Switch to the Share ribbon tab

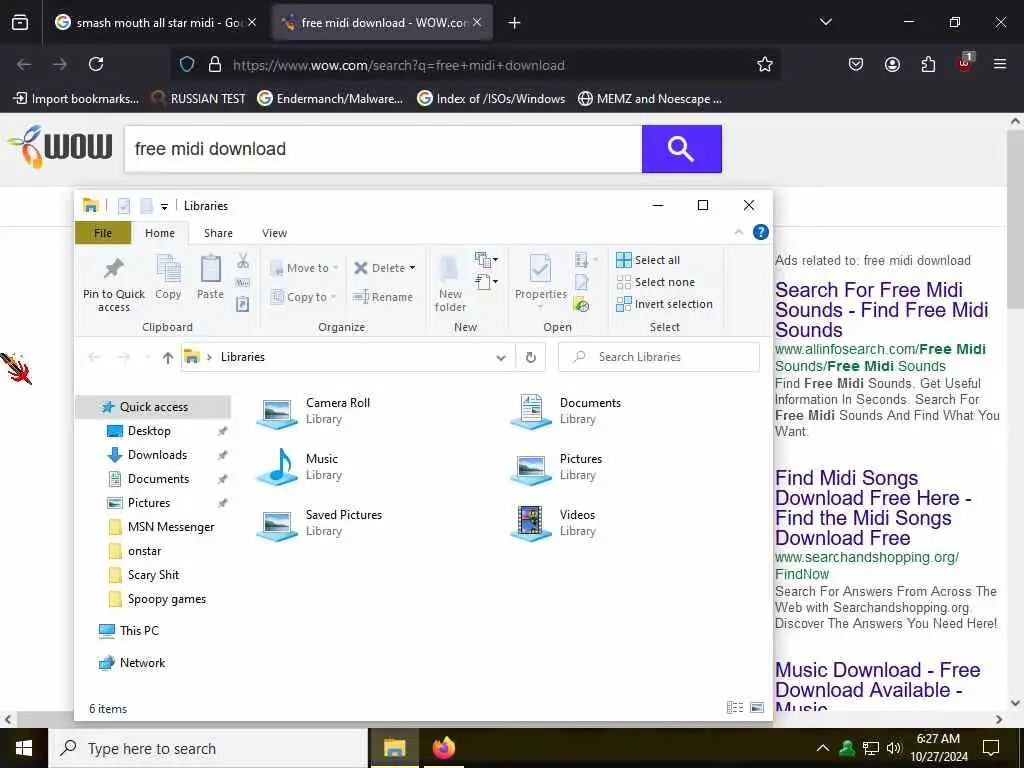(218, 233)
